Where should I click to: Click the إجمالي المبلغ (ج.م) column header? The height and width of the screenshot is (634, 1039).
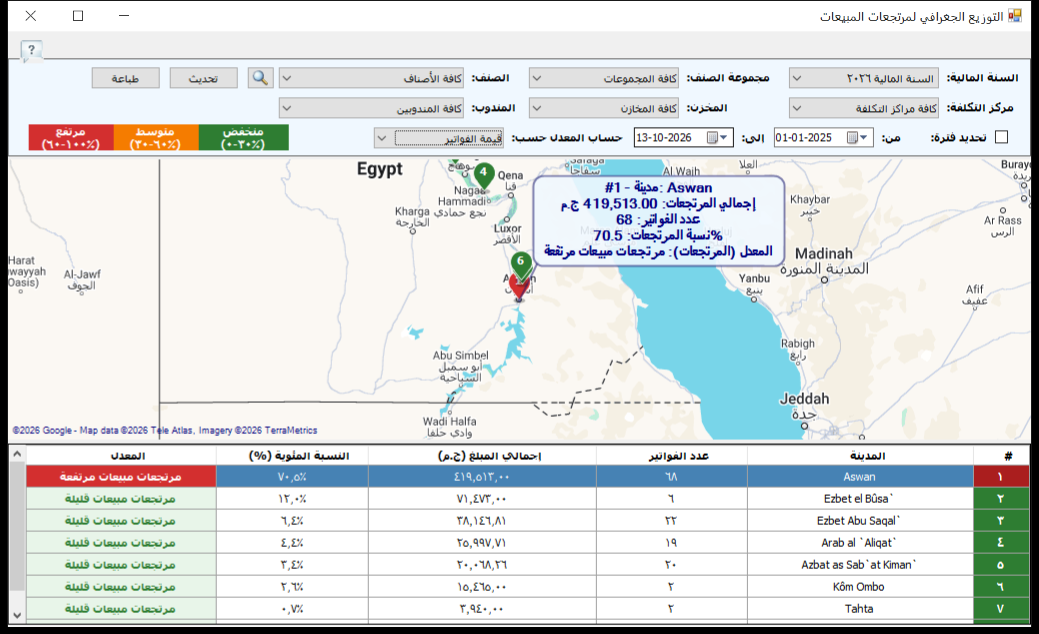(x=482, y=456)
